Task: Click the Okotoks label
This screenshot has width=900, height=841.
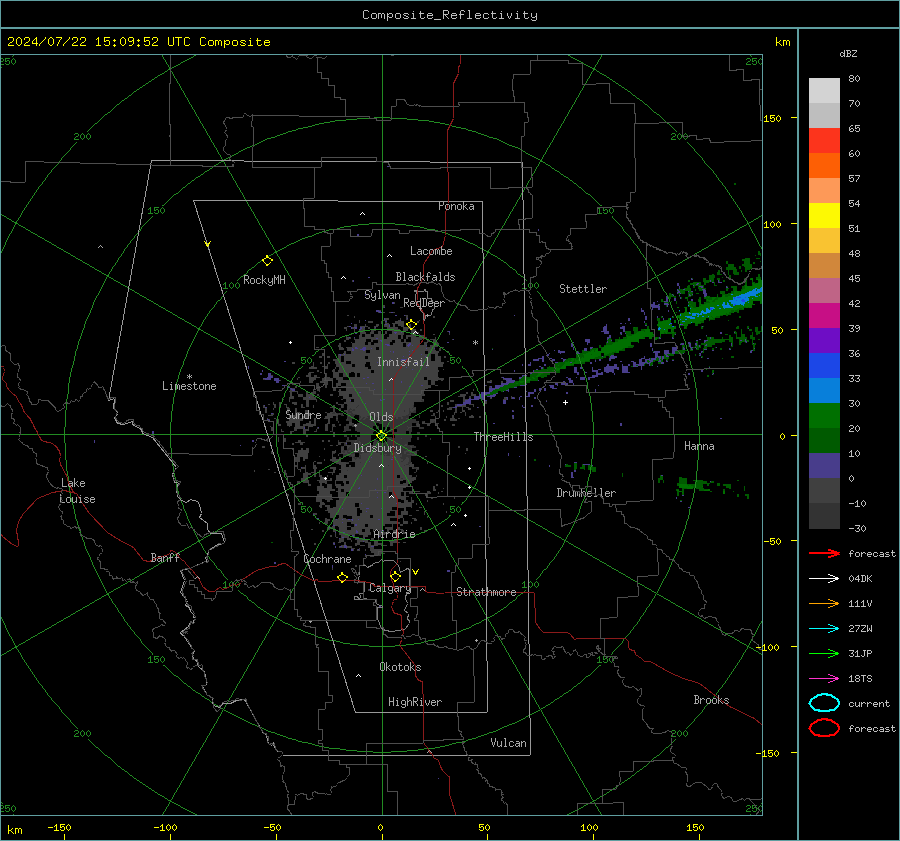Action: (400, 667)
